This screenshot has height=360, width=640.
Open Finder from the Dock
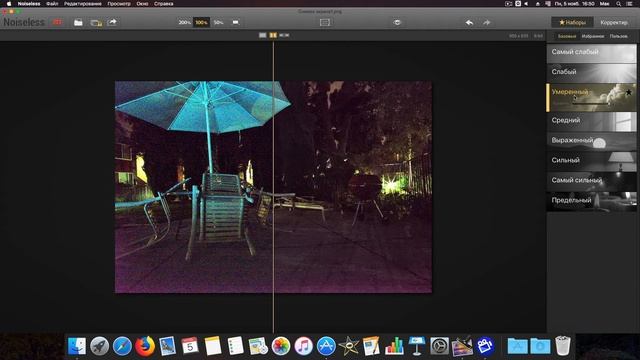(x=77, y=346)
